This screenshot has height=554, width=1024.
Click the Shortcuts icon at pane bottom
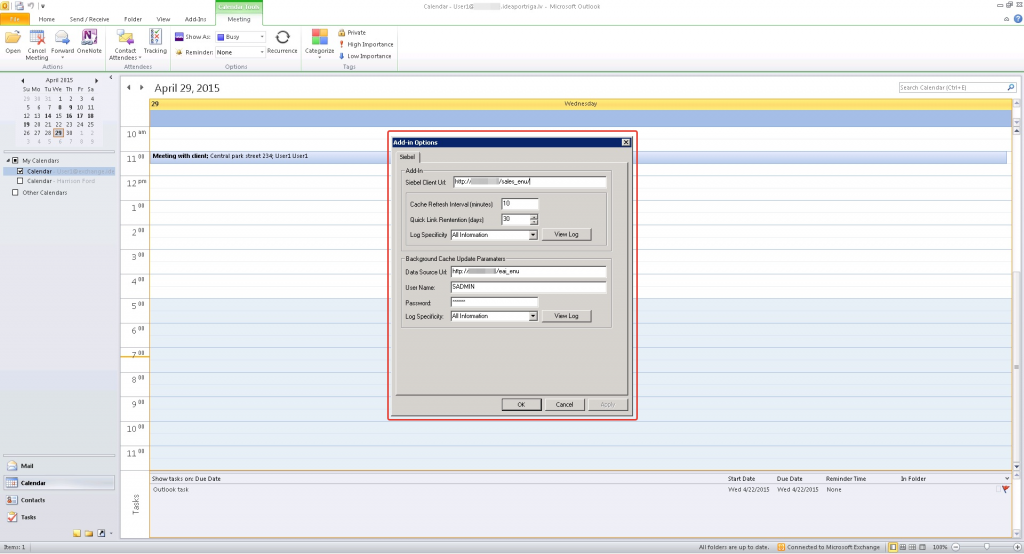click(x=101, y=533)
